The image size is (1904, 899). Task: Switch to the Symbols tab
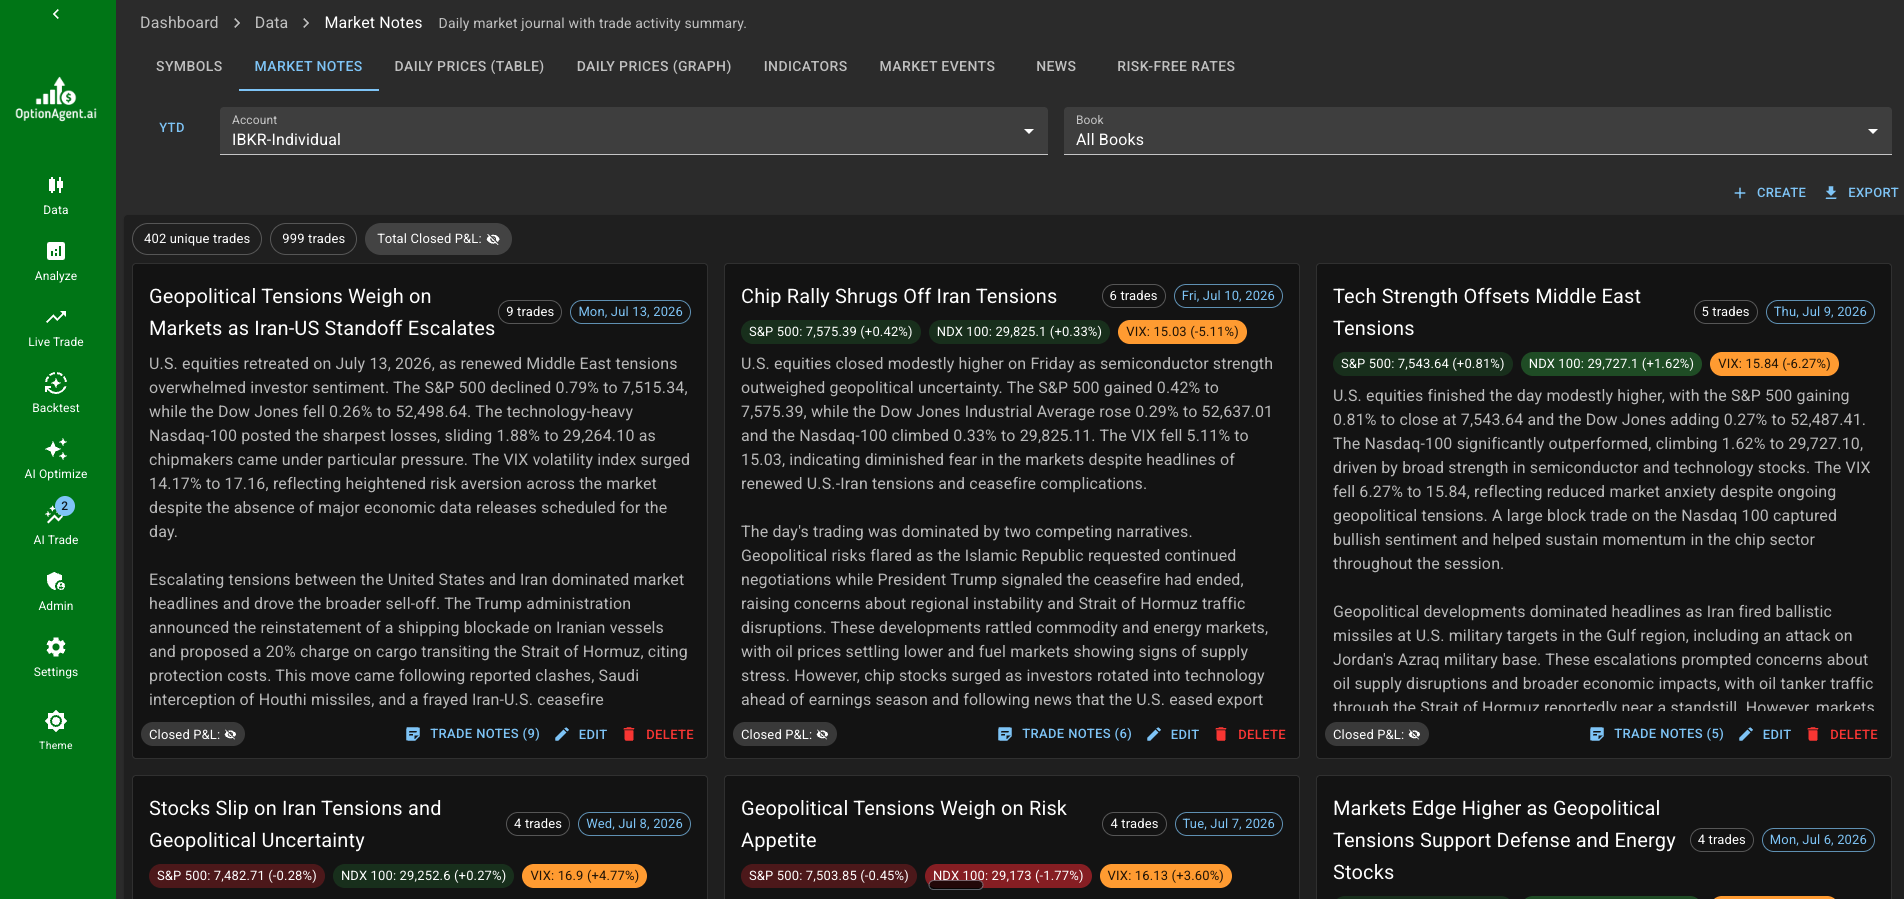(189, 66)
